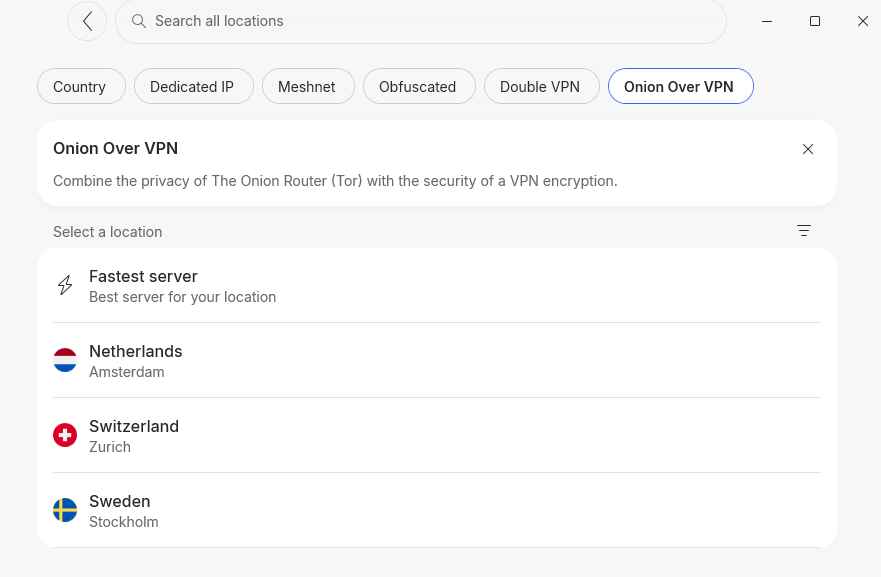Connect to Fastest server
Viewport: 881px width, 577px height.
(x=437, y=286)
